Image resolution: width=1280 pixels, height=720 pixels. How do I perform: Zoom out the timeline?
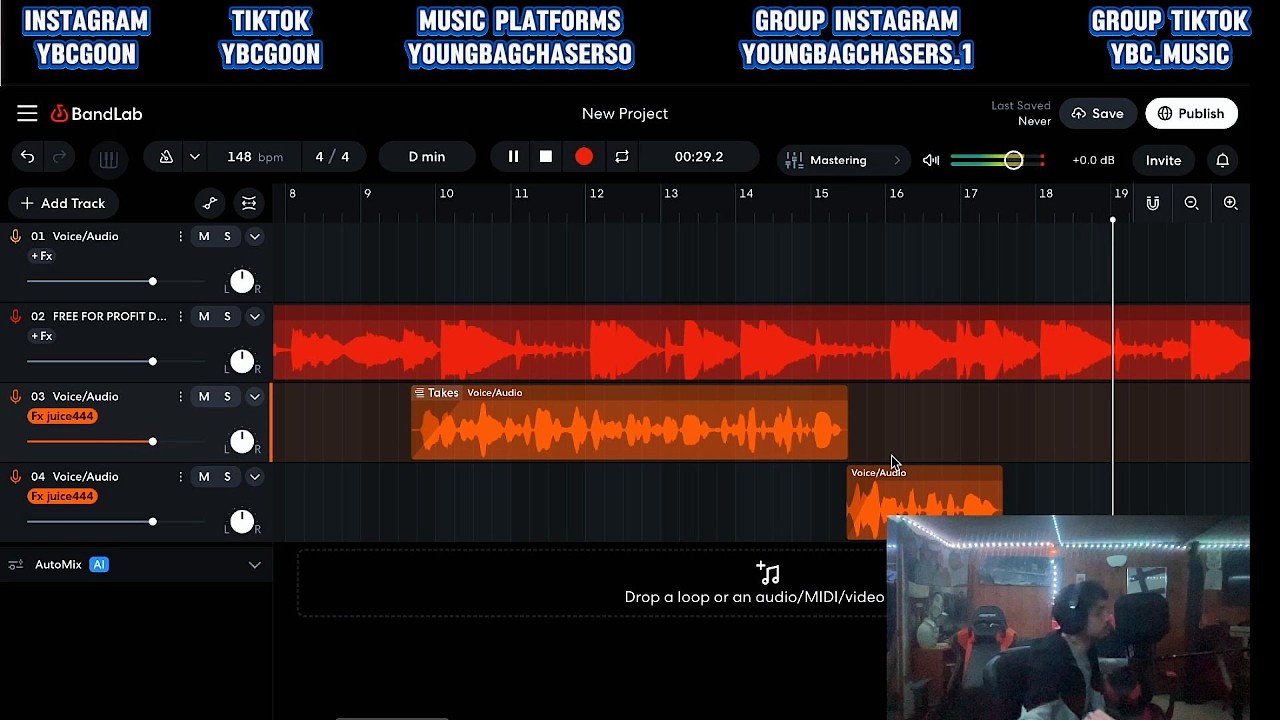[x=1191, y=203]
